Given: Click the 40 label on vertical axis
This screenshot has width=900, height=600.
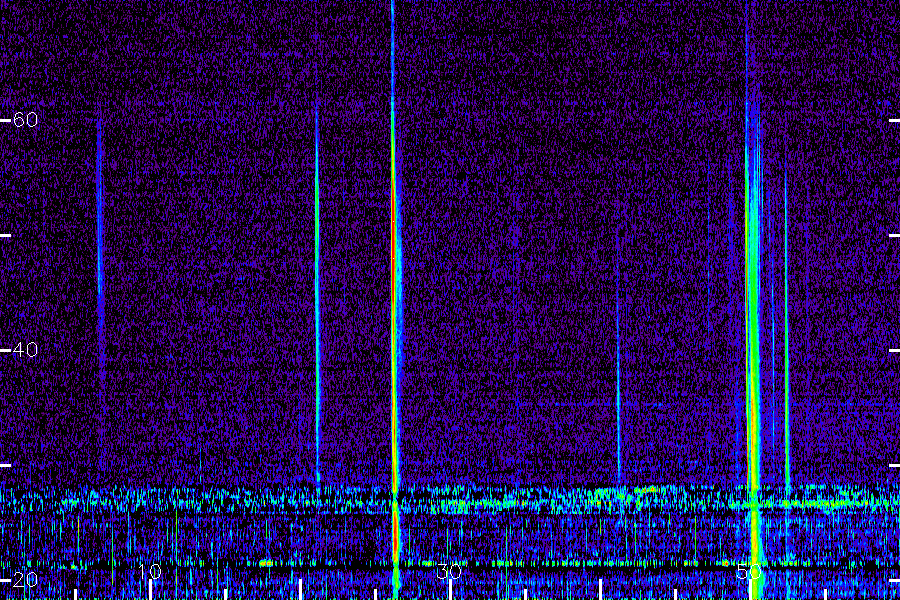Looking at the screenshot, I should [x=25, y=350].
